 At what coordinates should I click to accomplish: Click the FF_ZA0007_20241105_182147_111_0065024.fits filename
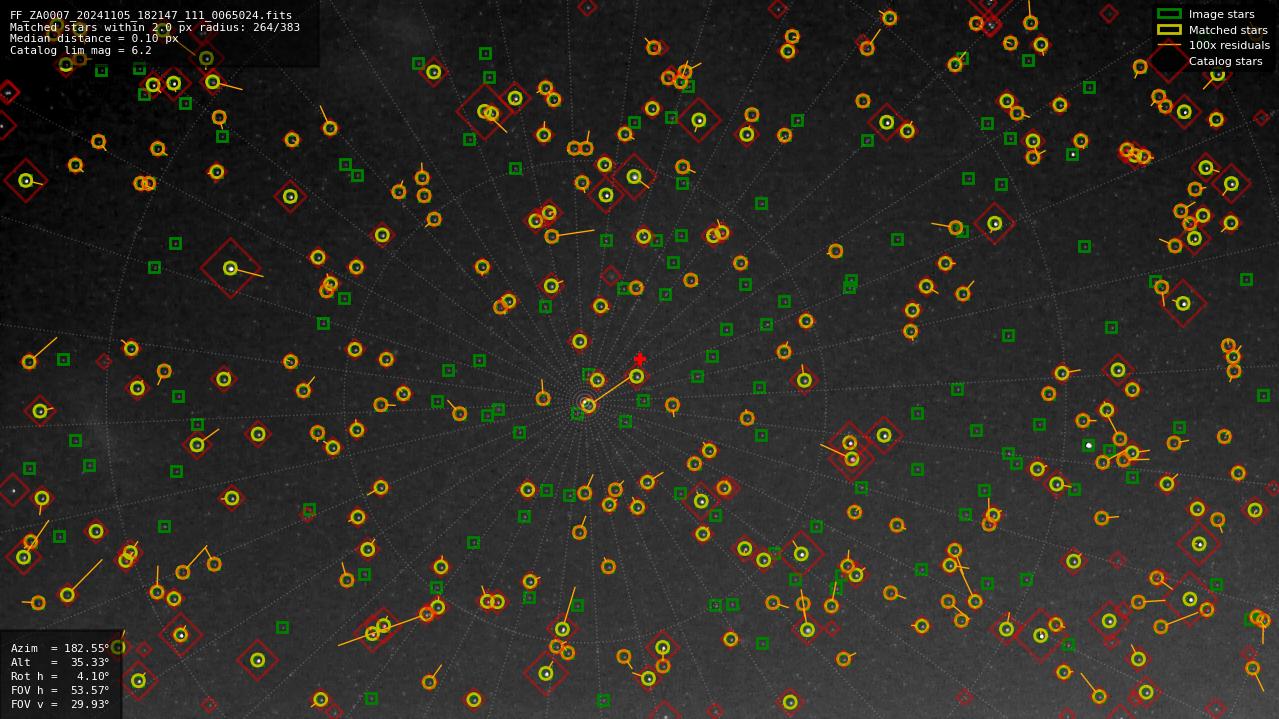[x=151, y=15]
